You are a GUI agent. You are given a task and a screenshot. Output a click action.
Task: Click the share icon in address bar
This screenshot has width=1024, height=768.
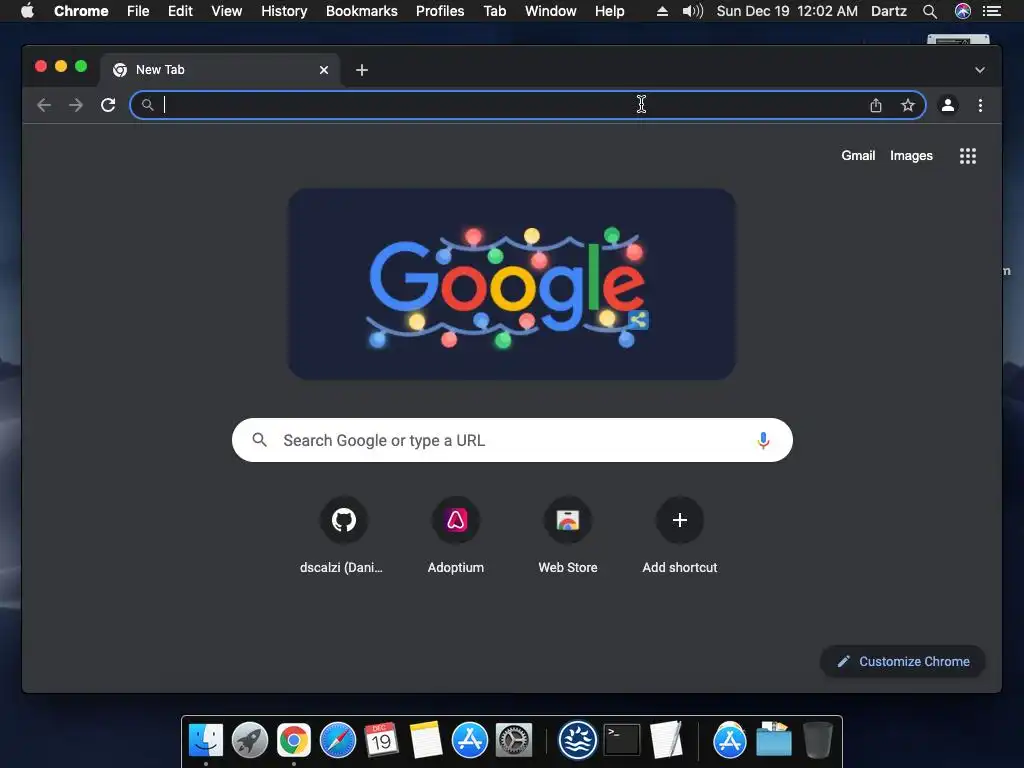(x=876, y=105)
